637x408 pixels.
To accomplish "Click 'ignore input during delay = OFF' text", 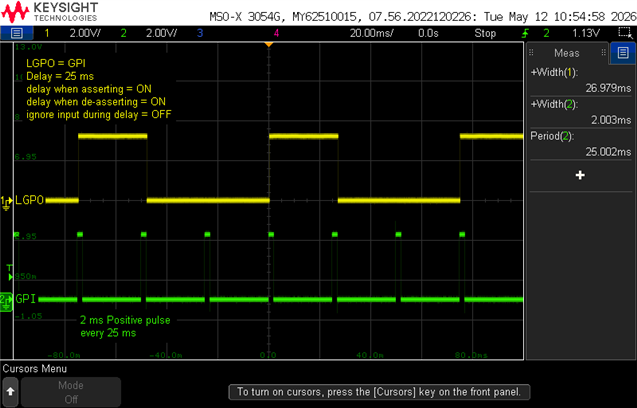I will click(99, 115).
